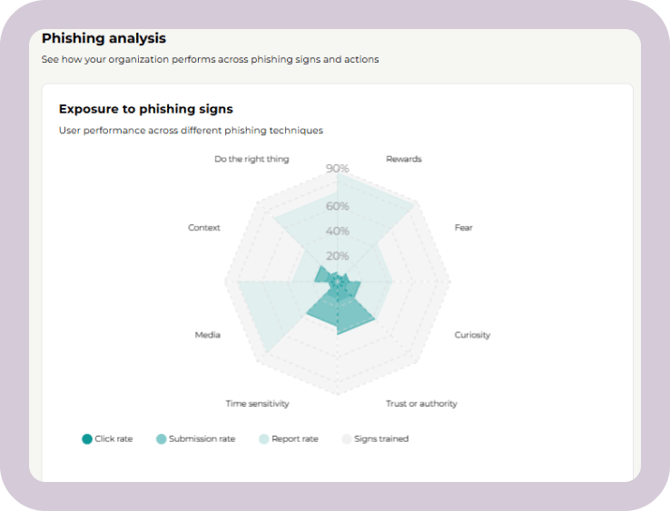Click the Submission rate legend color dot
Viewport: 670px width, 511px height.
tap(160, 439)
